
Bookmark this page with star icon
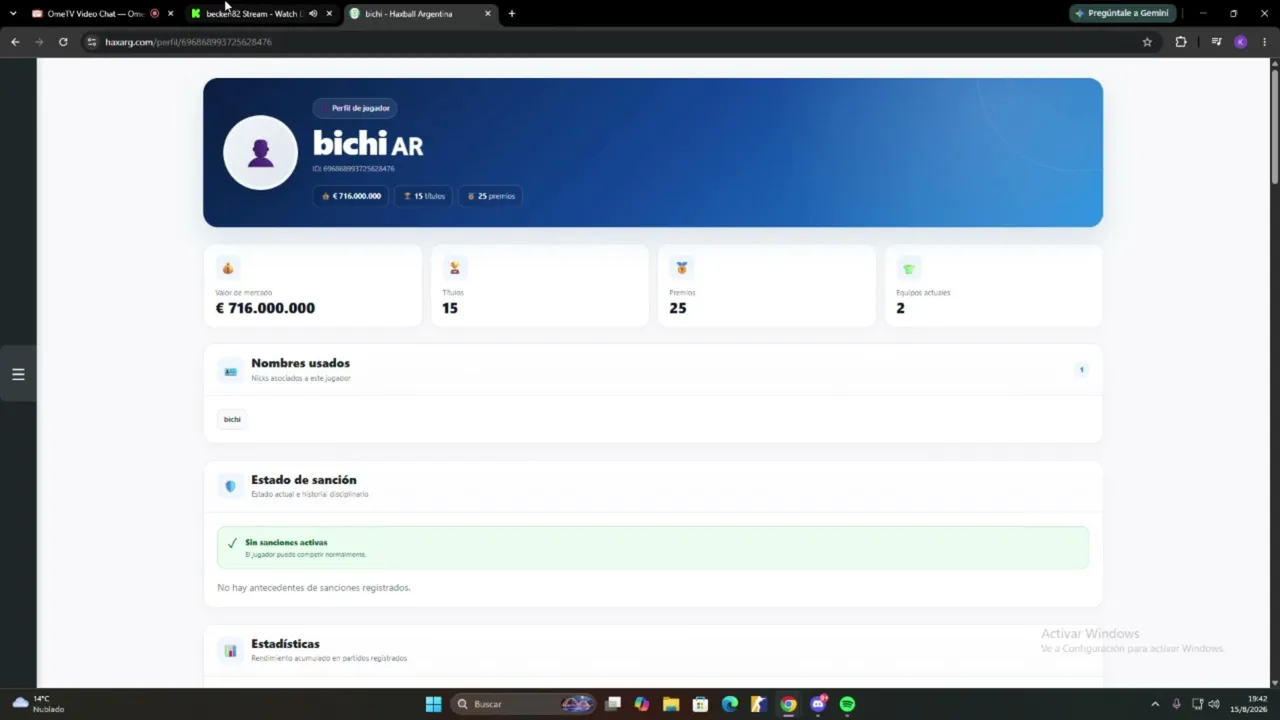[1147, 42]
